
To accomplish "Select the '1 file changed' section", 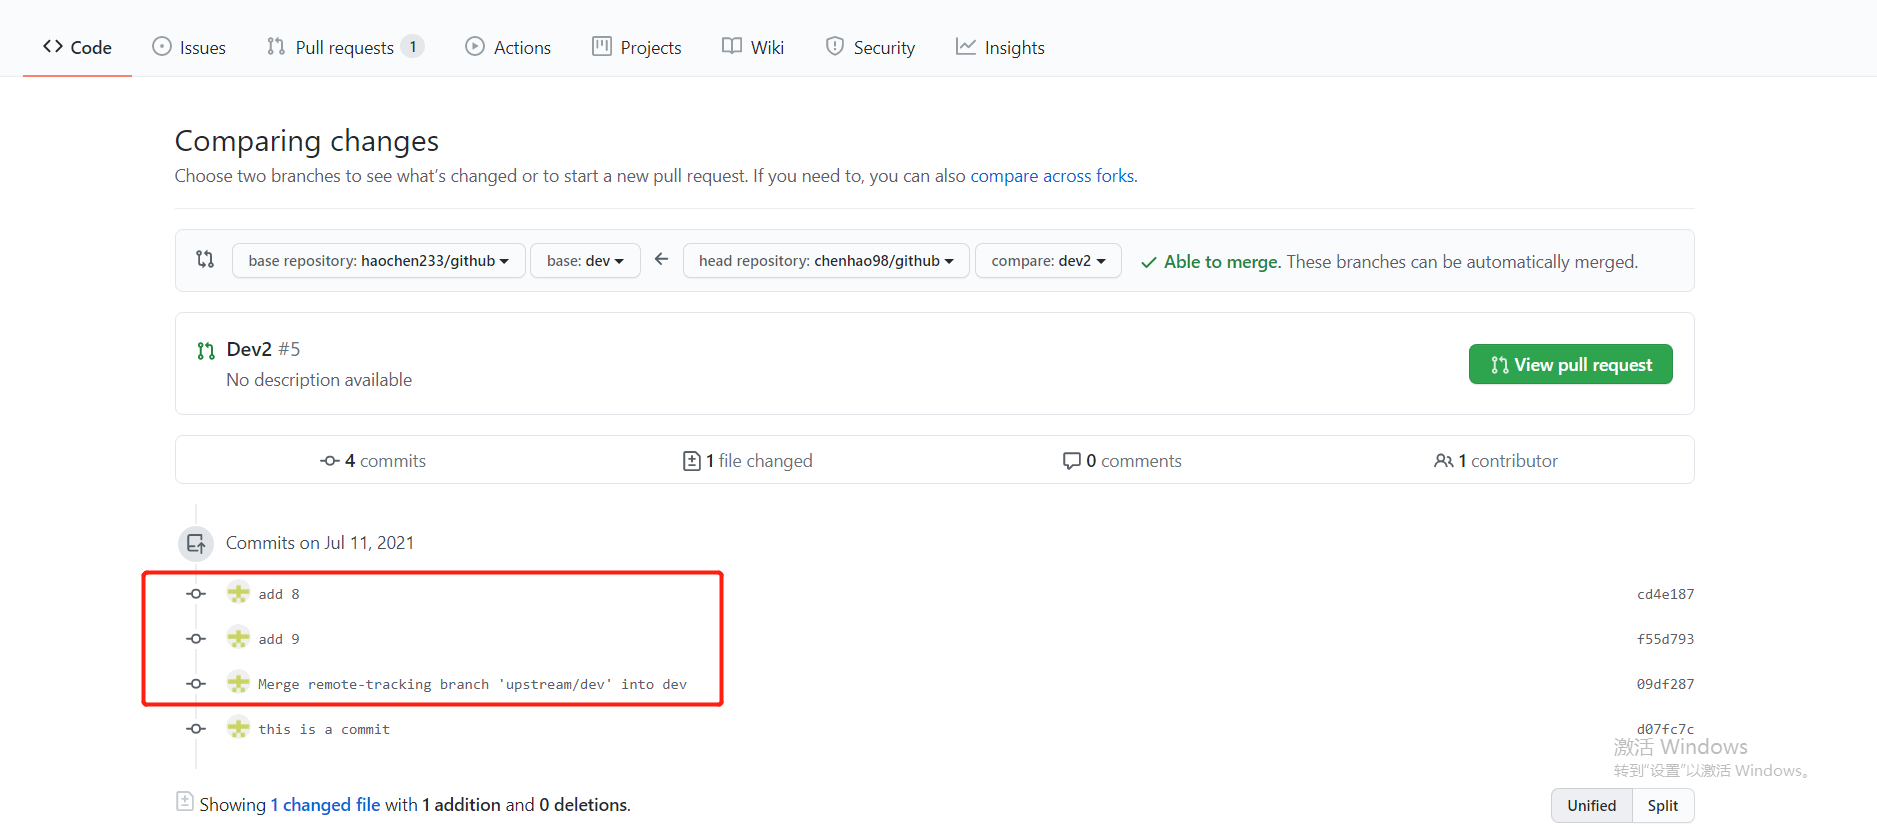I will pos(748,461).
